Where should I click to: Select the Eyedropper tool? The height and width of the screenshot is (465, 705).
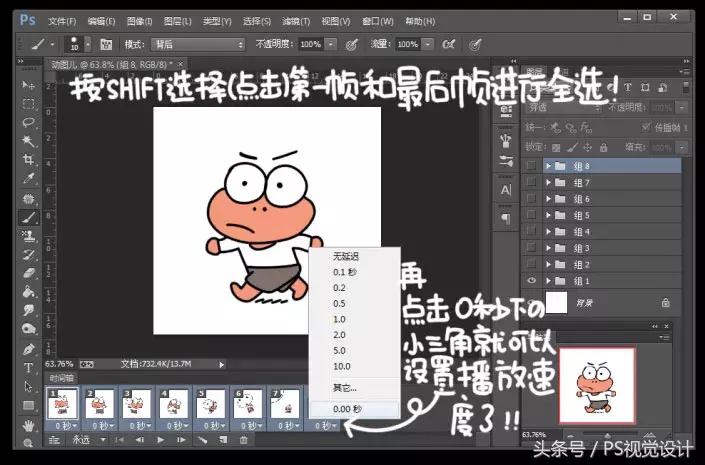coord(29,179)
